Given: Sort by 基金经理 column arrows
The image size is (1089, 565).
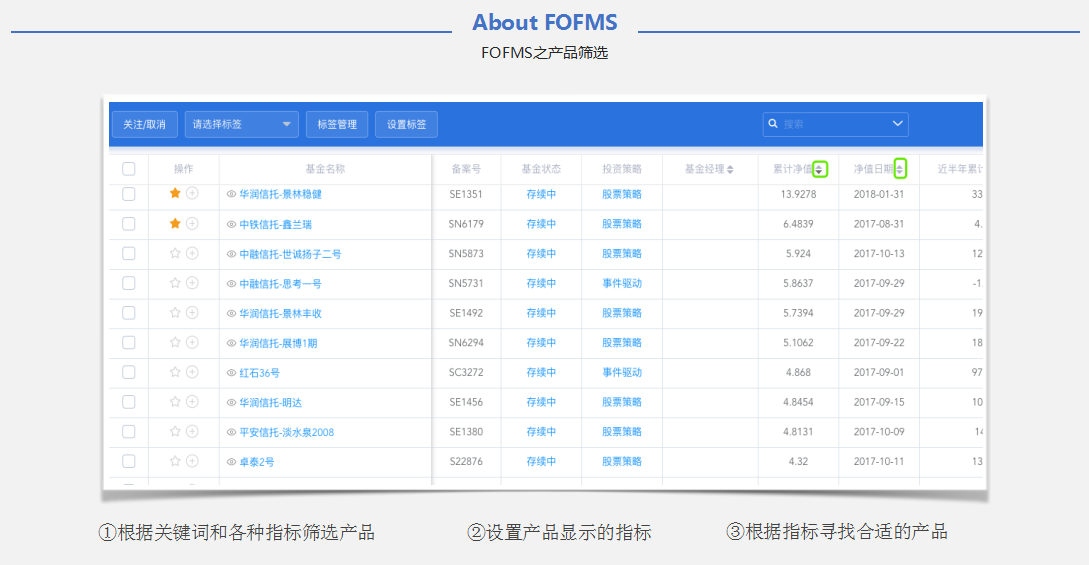Looking at the screenshot, I should 730,169.
